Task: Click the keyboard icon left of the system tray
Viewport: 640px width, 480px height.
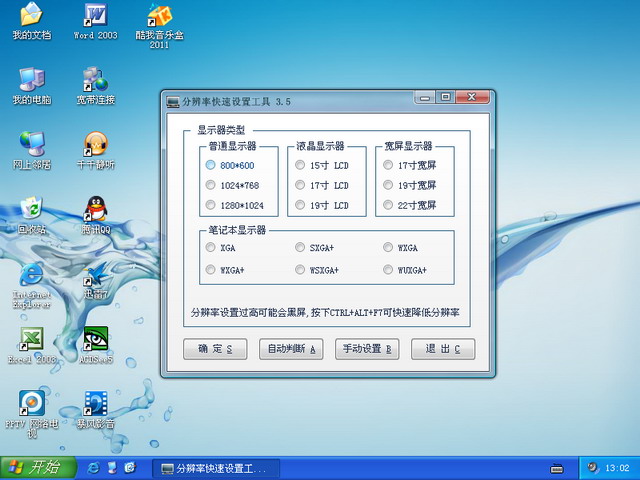Action: [557, 468]
